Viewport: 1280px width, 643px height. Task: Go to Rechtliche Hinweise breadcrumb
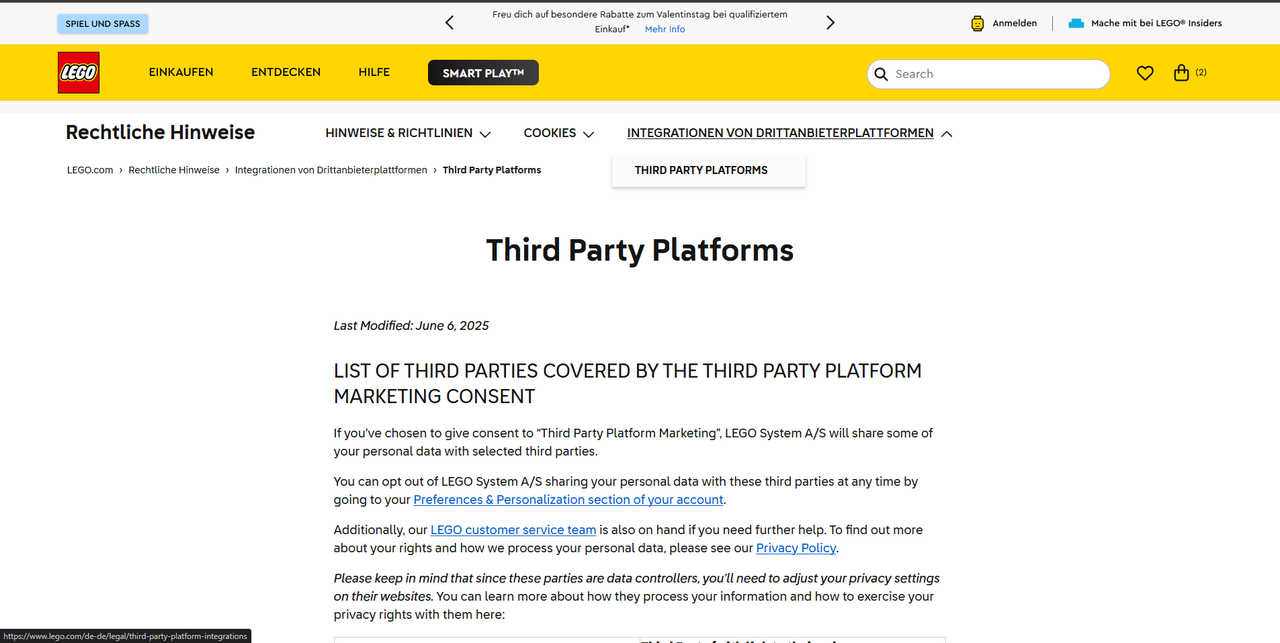click(x=174, y=170)
